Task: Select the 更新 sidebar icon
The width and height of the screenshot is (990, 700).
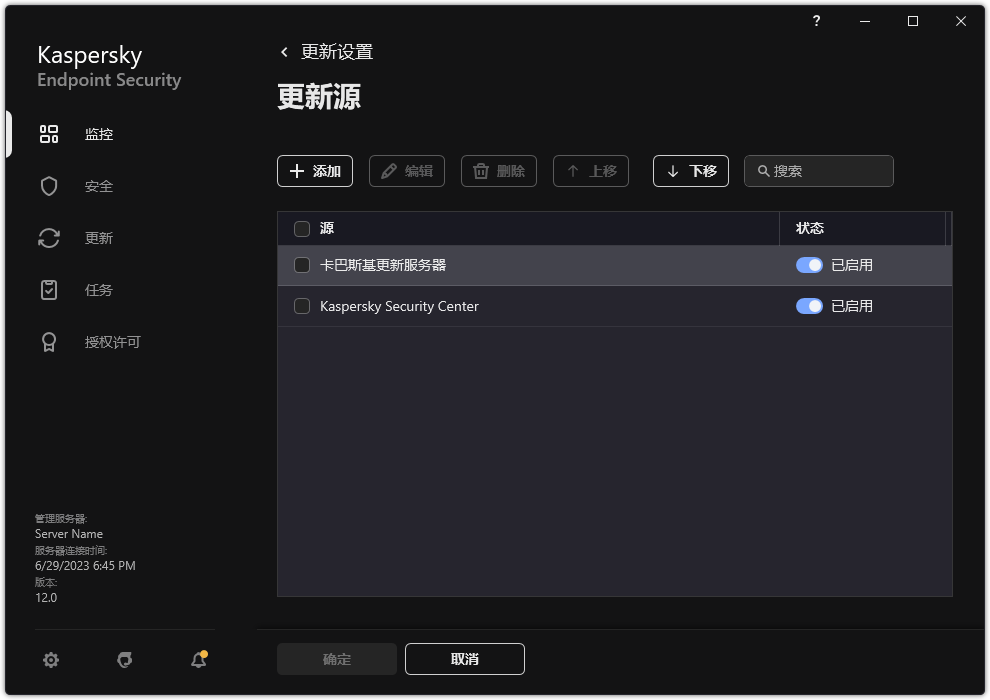Action: (48, 237)
